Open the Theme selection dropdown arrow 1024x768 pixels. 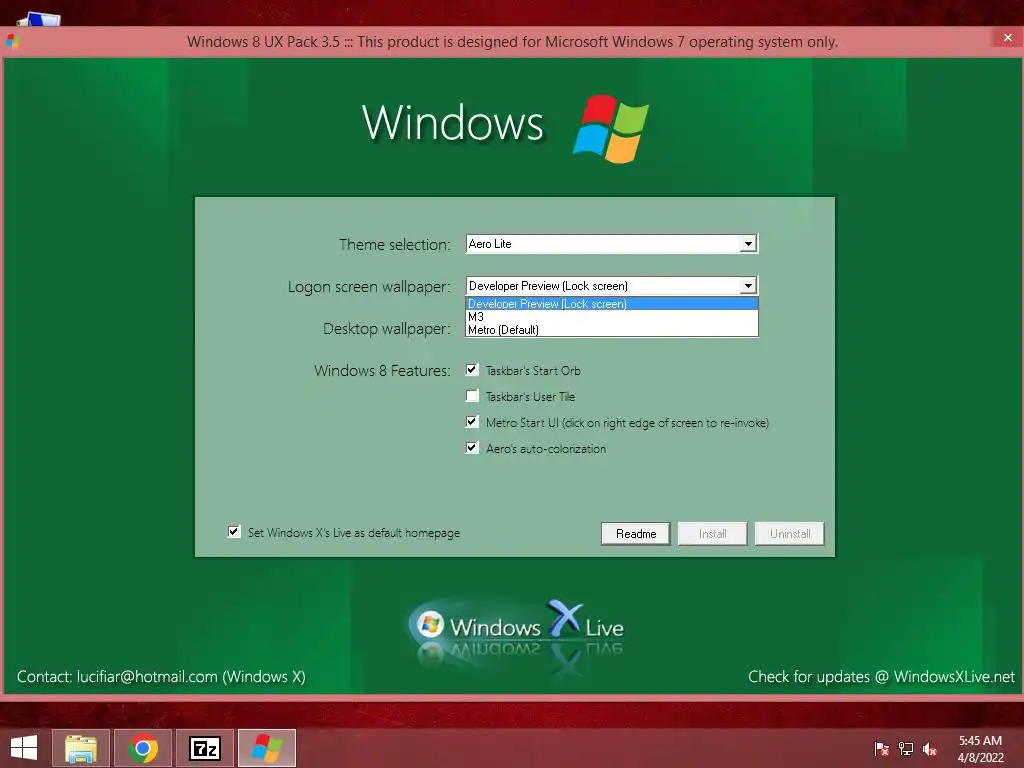748,244
